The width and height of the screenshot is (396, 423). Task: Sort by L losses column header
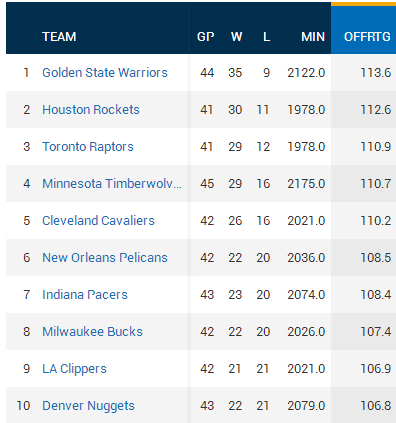point(266,37)
